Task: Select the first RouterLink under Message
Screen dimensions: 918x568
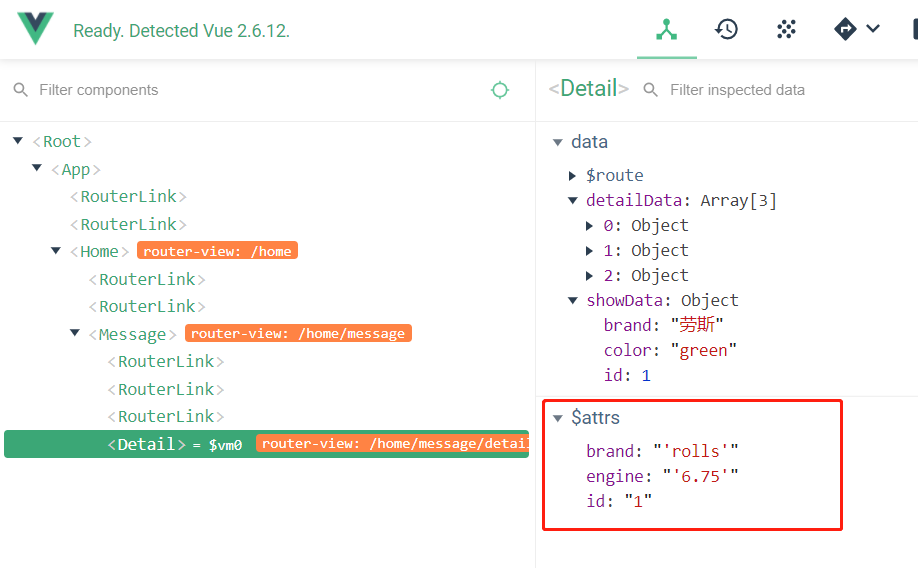Action: [x=166, y=362]
